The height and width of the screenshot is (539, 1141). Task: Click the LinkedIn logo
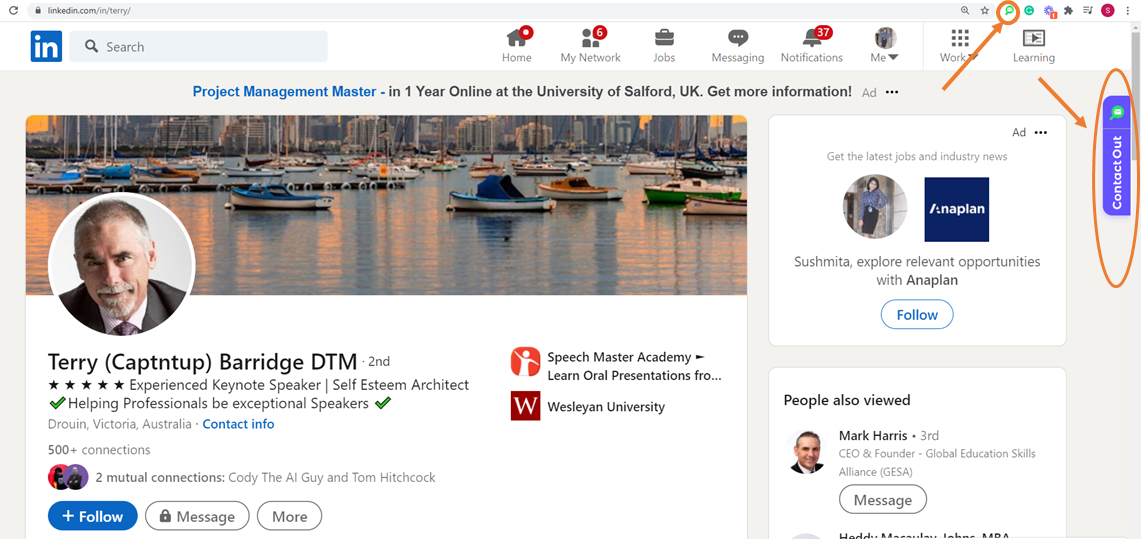(x=46, y=47)
